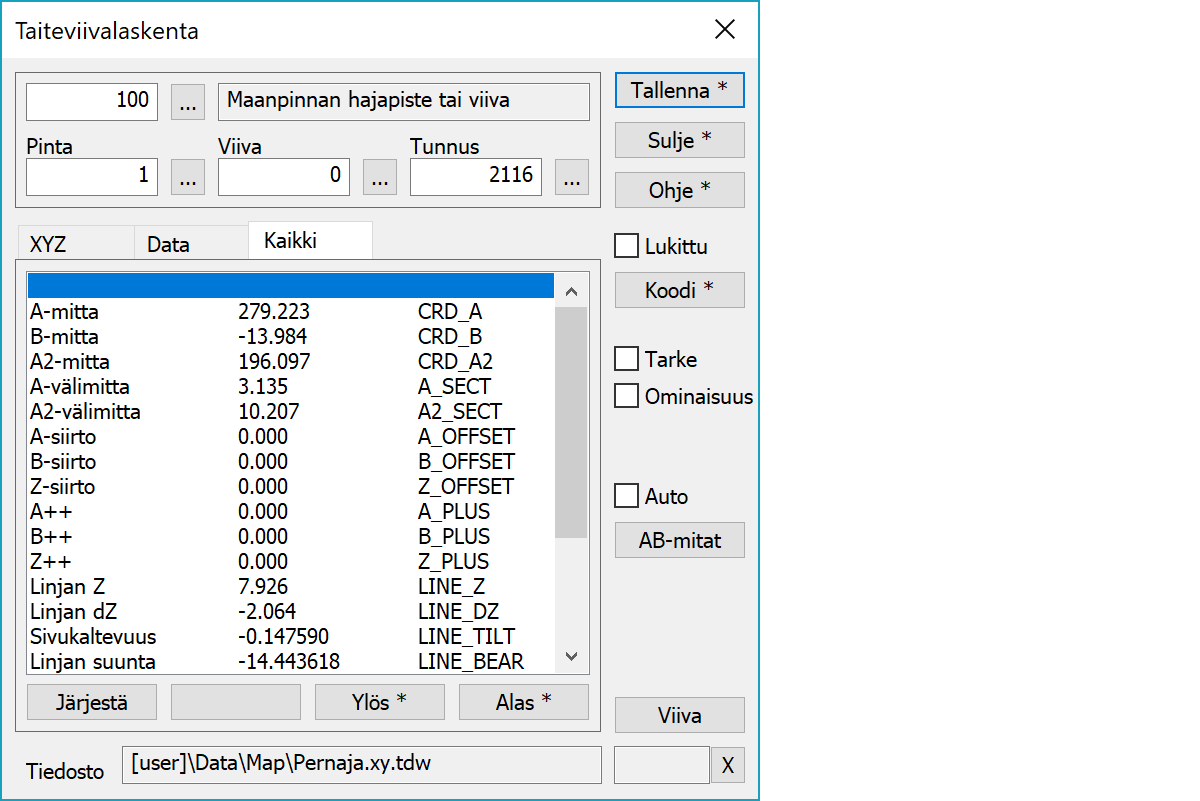The image size is (1200, 801).
Task: Switch to the XYZ tab
Action: pyautogui.click(x=50, y=244)
